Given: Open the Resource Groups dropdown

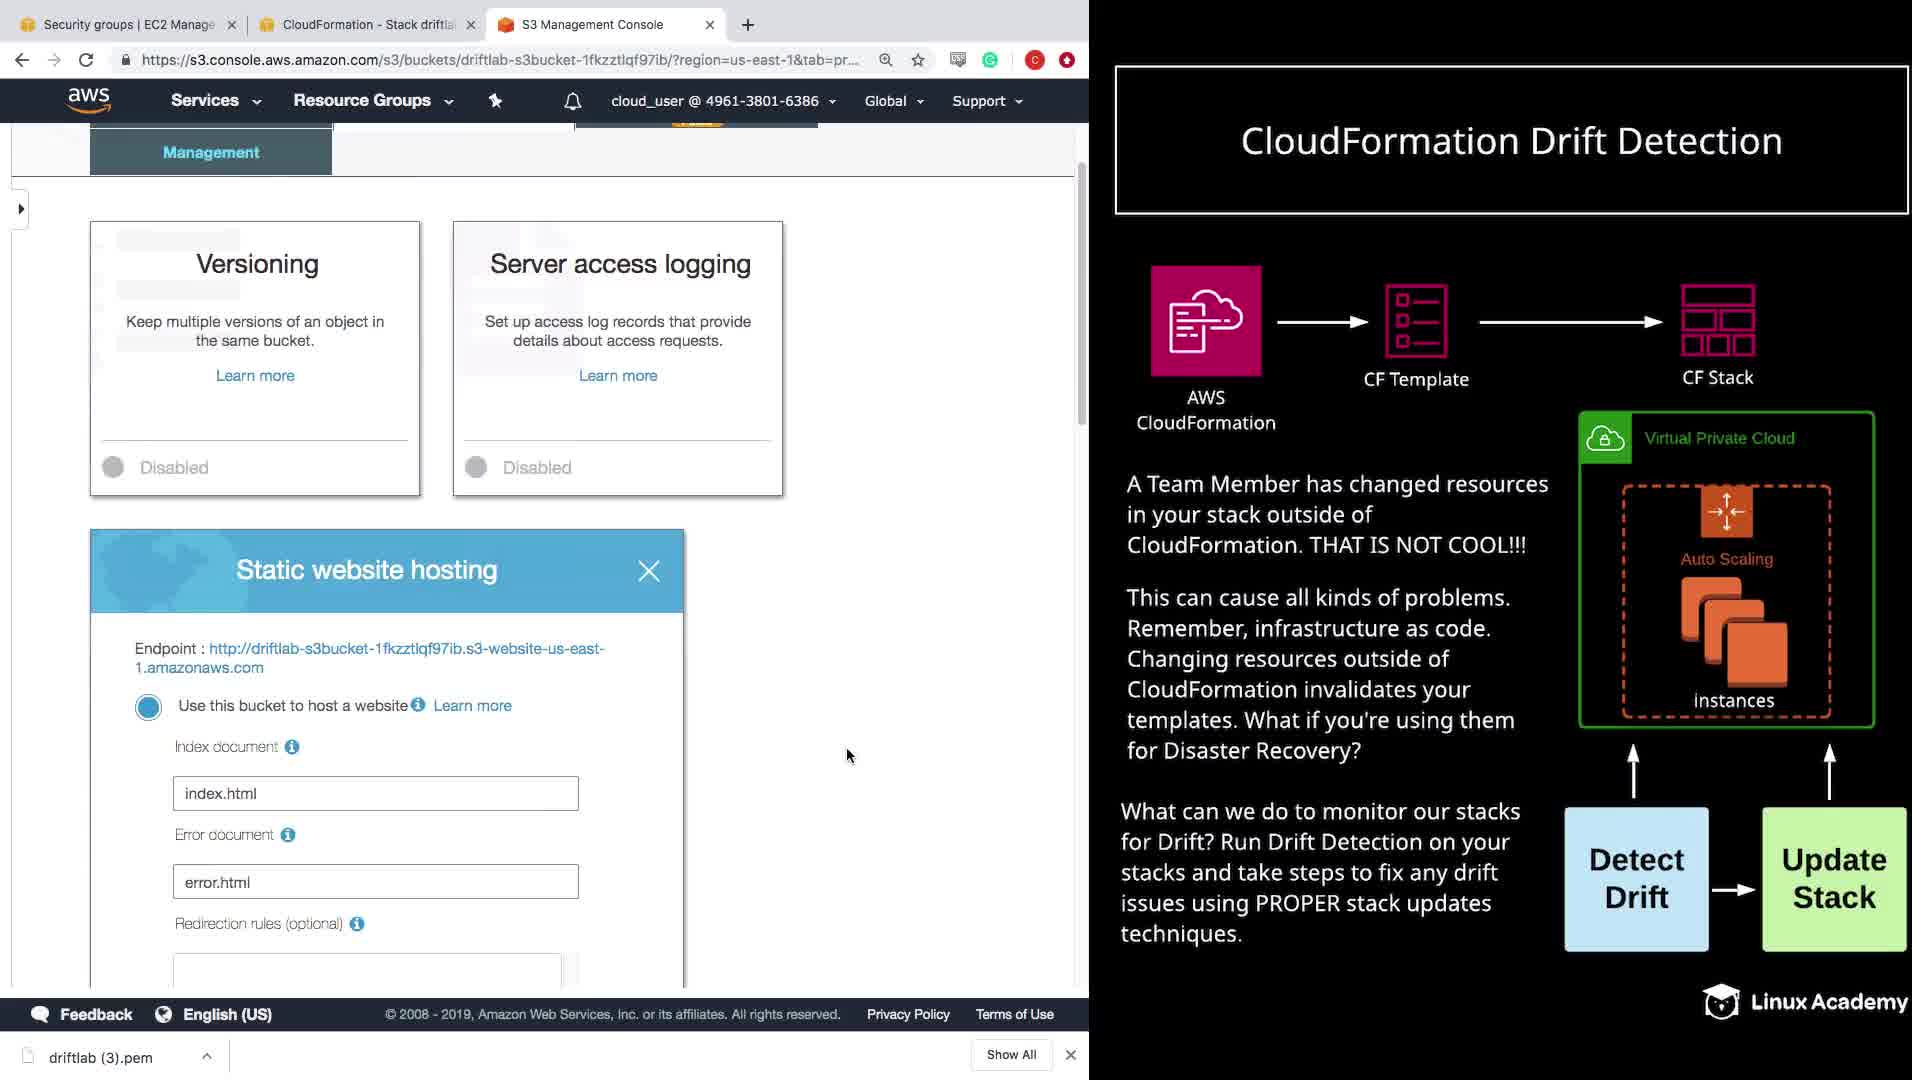Looking at the screenshot, I should pos(373,101).
